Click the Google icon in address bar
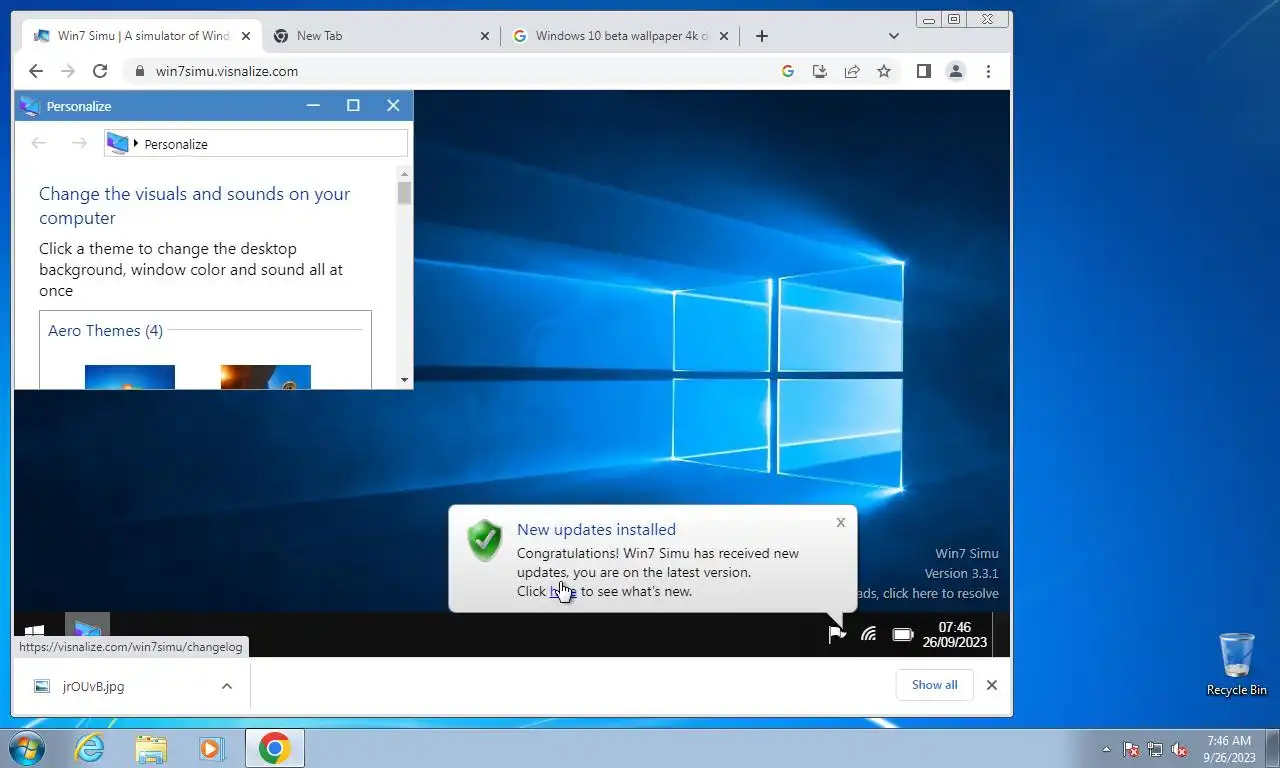This screenshot has width=1280, height=768. [788, 71]
